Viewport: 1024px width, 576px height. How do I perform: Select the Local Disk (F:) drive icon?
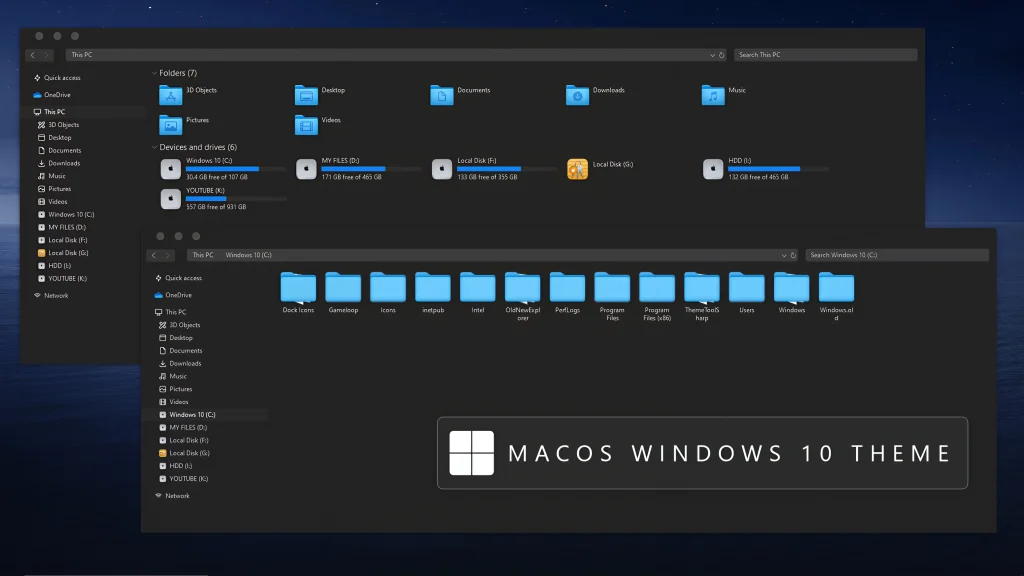(441, 169)
